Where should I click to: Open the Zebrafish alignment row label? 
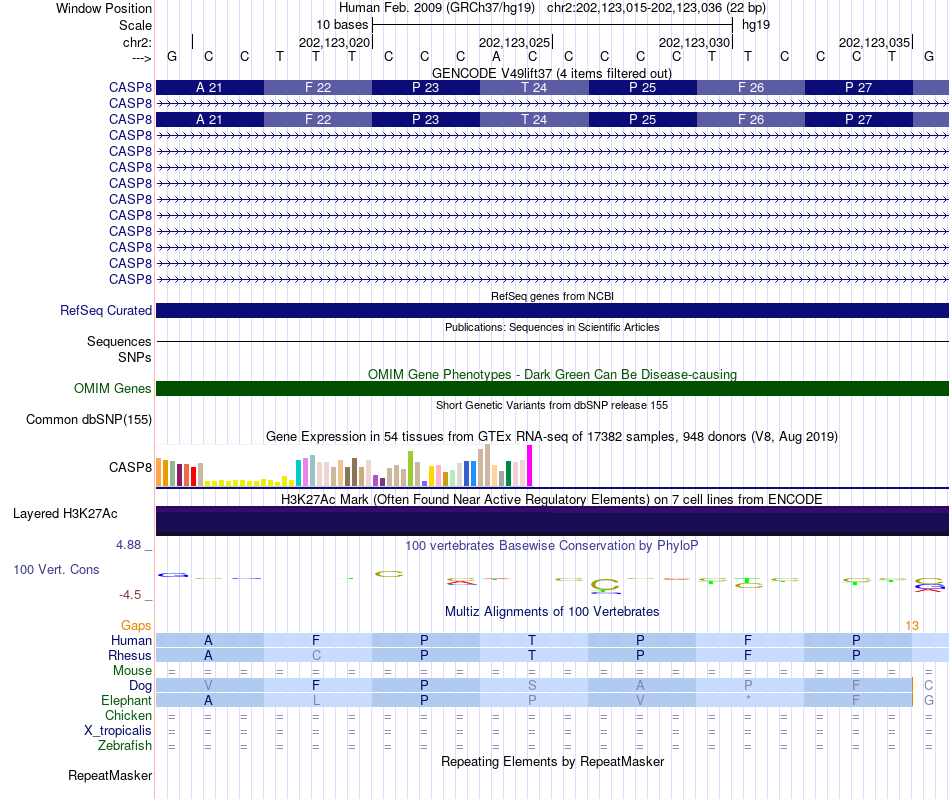tap(125, 745)
